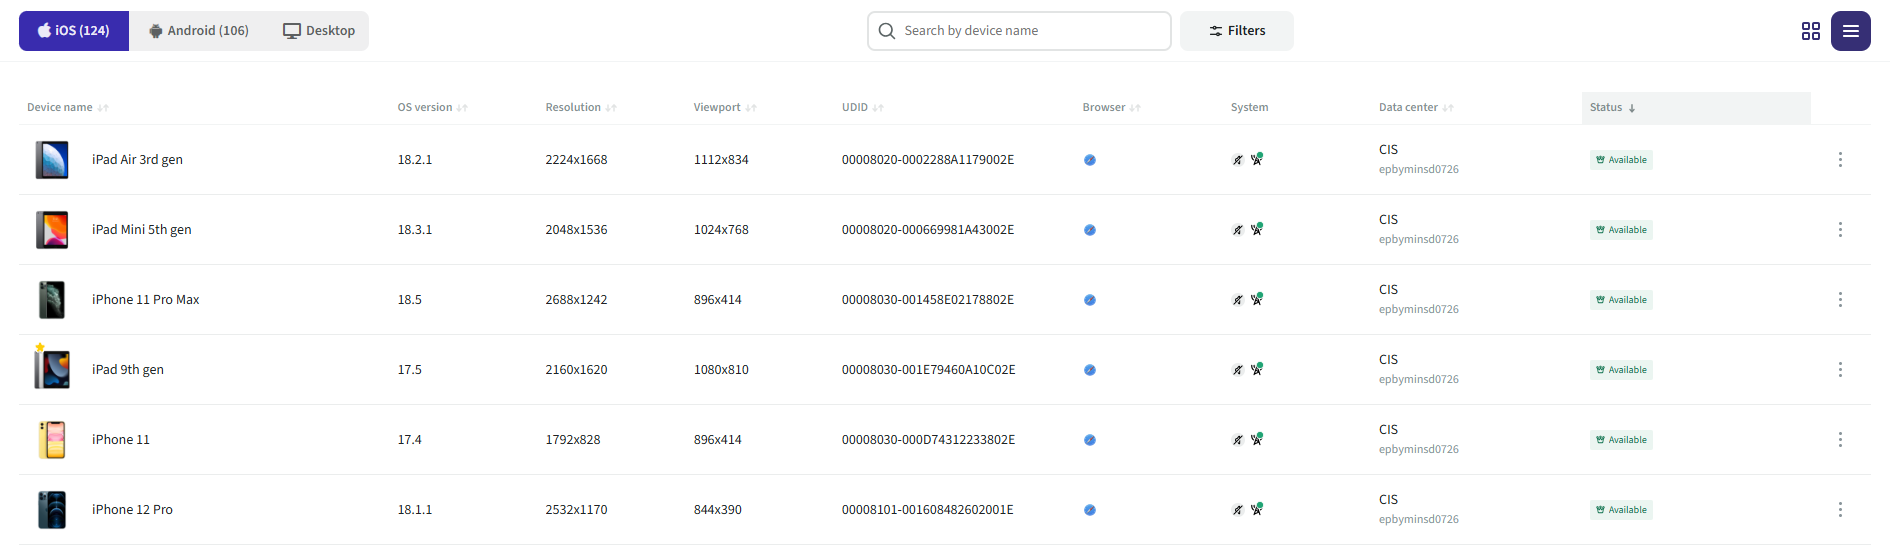Image resolution: width=1890 pixels, height=546 pixels.
Task: Click Available badge for iPhone 12 Pro
Action: [1621, 510]
